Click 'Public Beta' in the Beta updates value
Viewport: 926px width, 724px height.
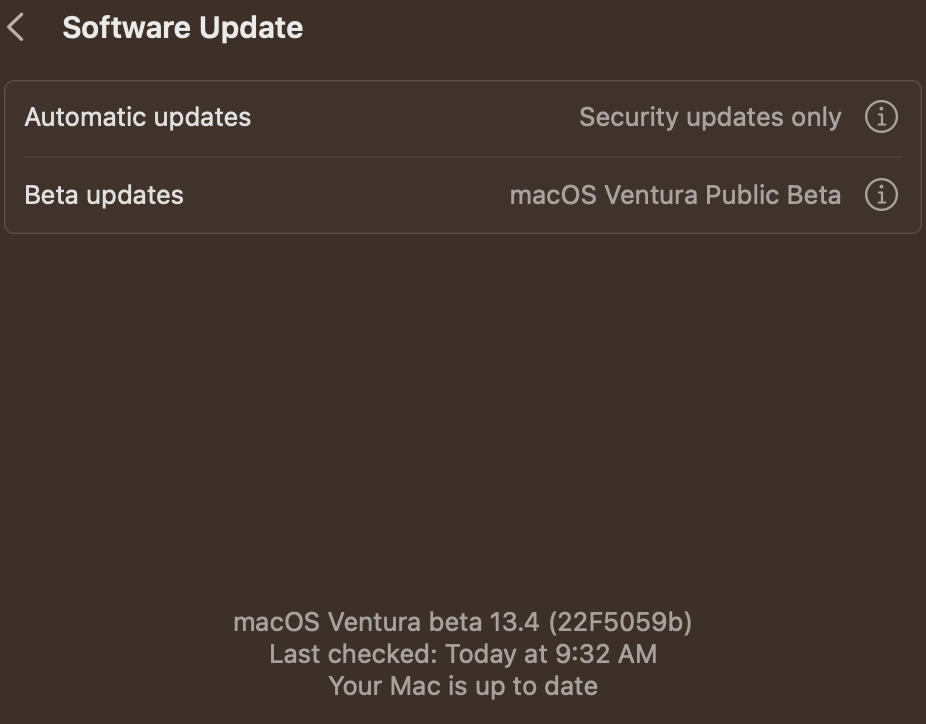773,195
